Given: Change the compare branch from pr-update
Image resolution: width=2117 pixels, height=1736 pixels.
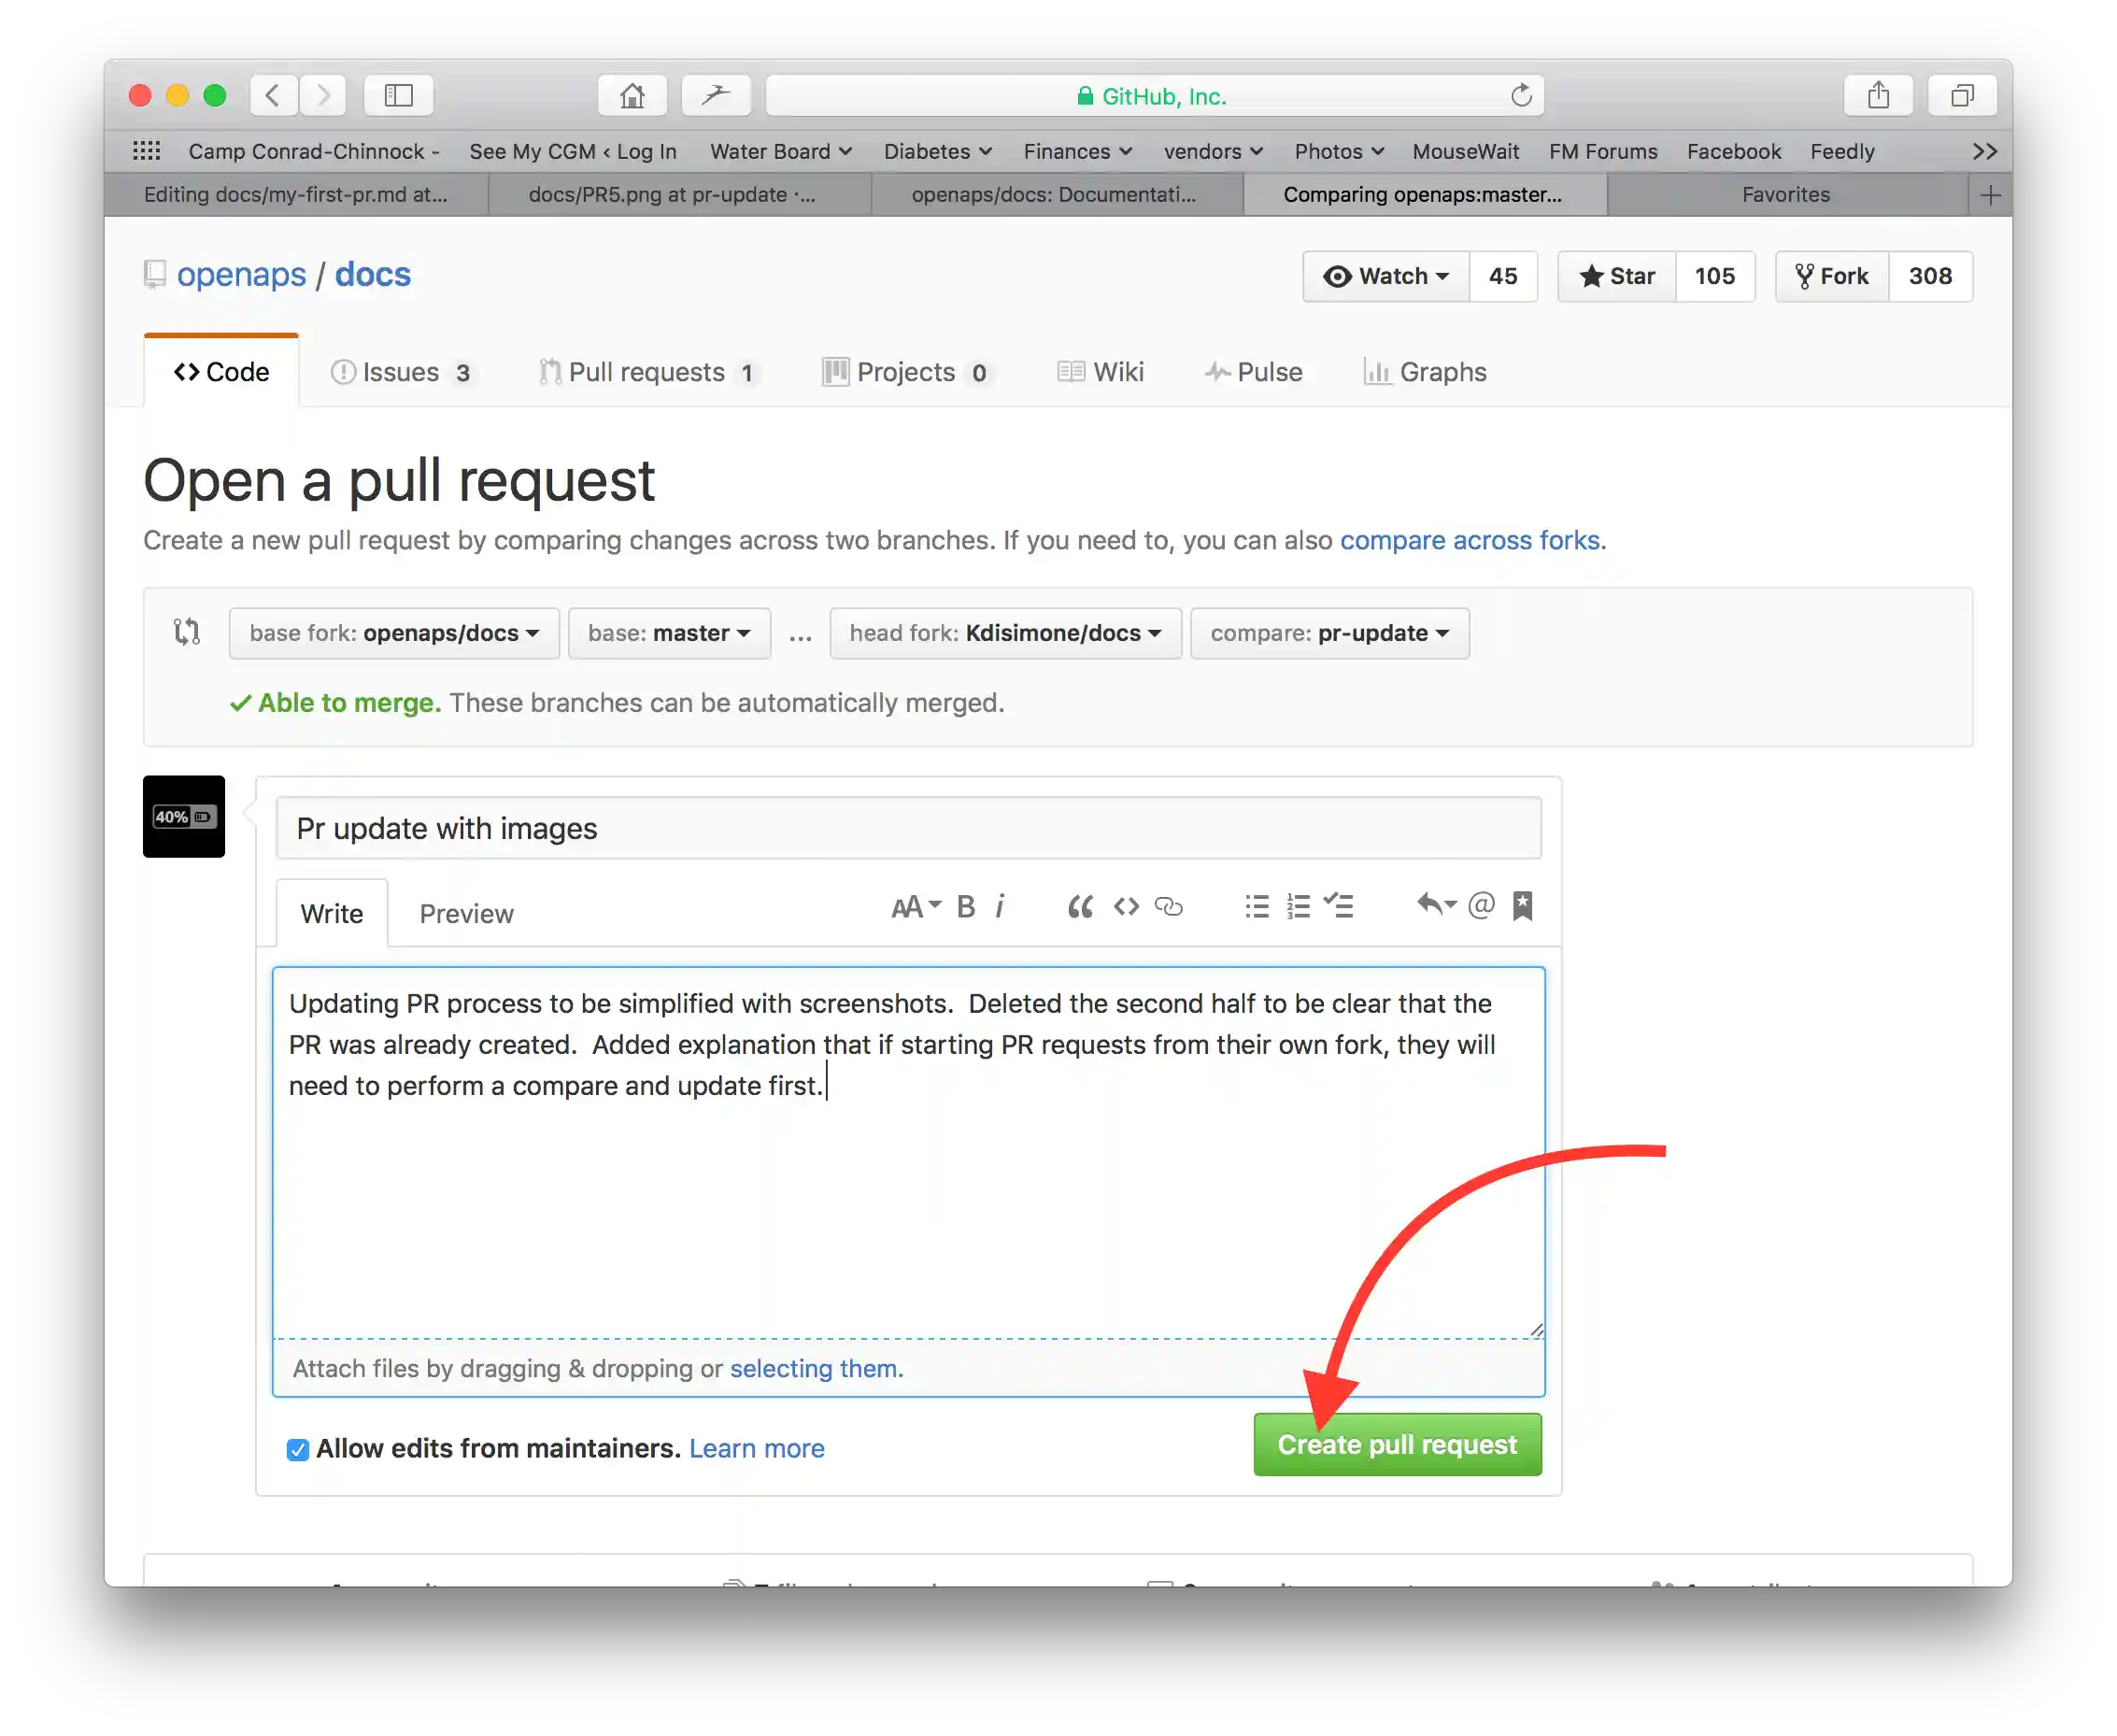Looking at the screenshot, I should (1329, 632).
